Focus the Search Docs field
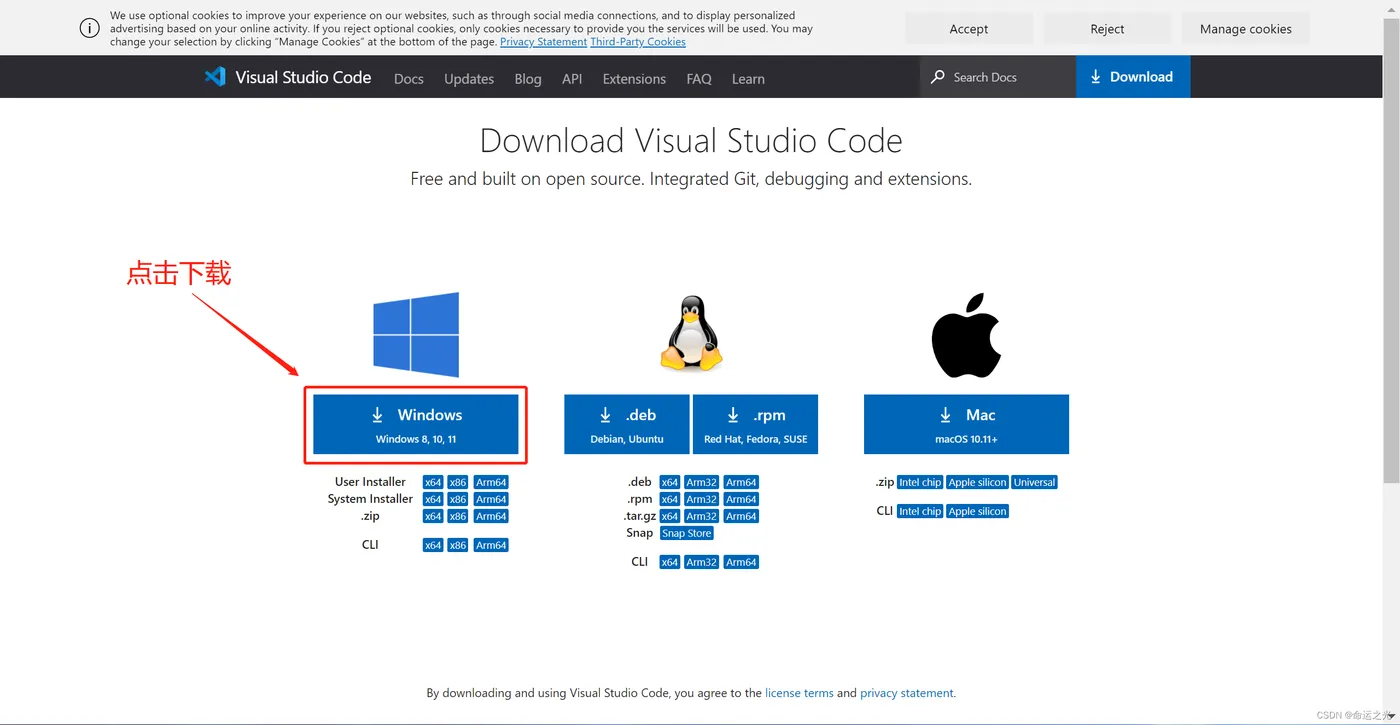This screenshot has height=725, width=1400. click(998, 77)
